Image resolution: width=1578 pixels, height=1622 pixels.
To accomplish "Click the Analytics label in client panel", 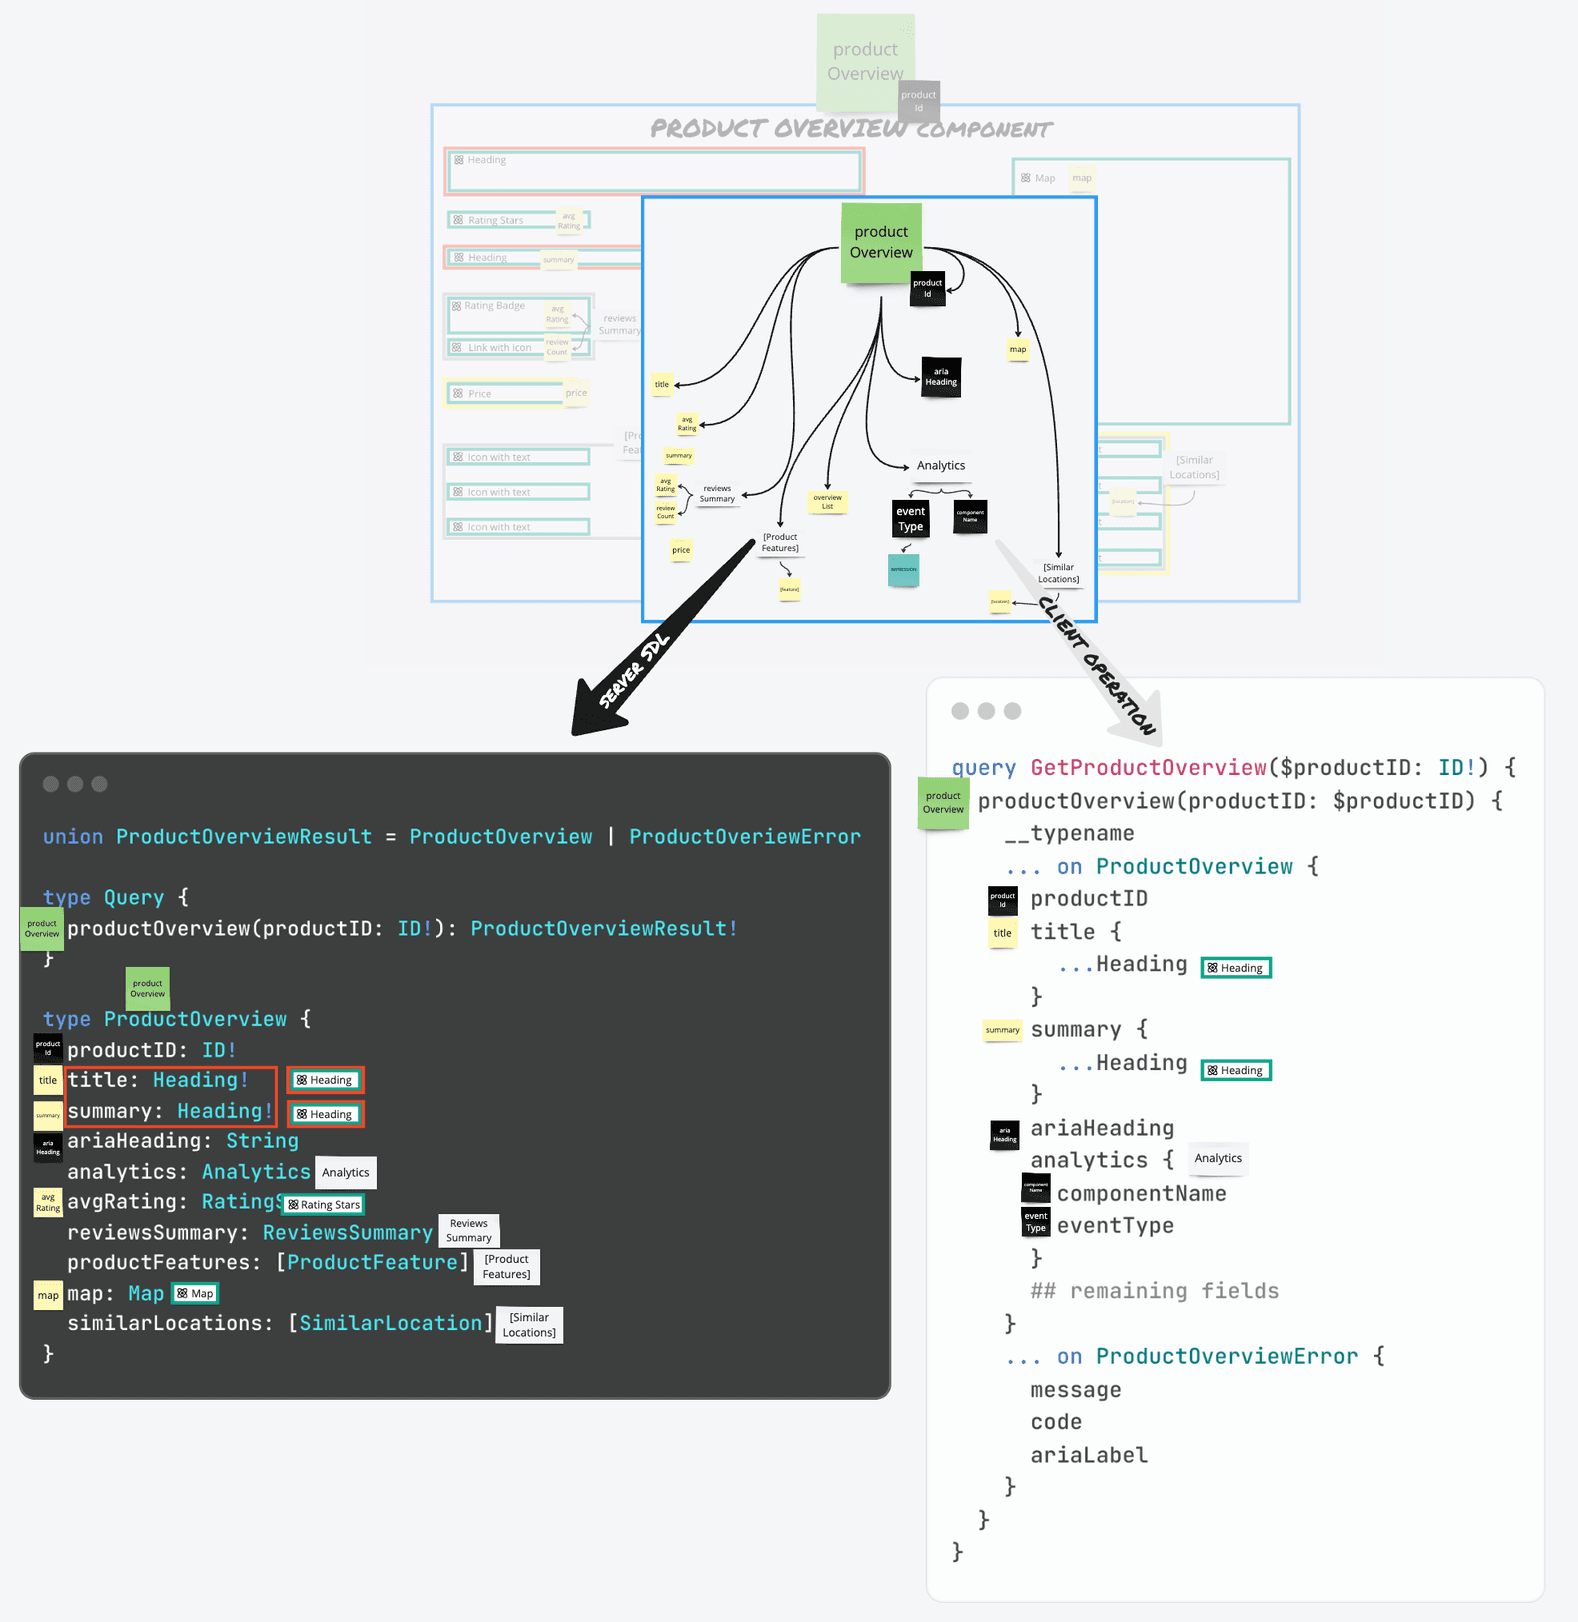I will coord(1218,1158).
